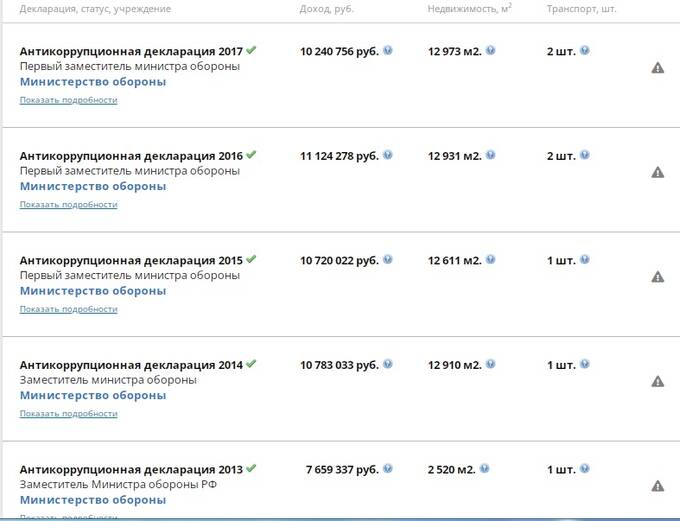Click warning triangle for 2017 declaration

(657, 68)
